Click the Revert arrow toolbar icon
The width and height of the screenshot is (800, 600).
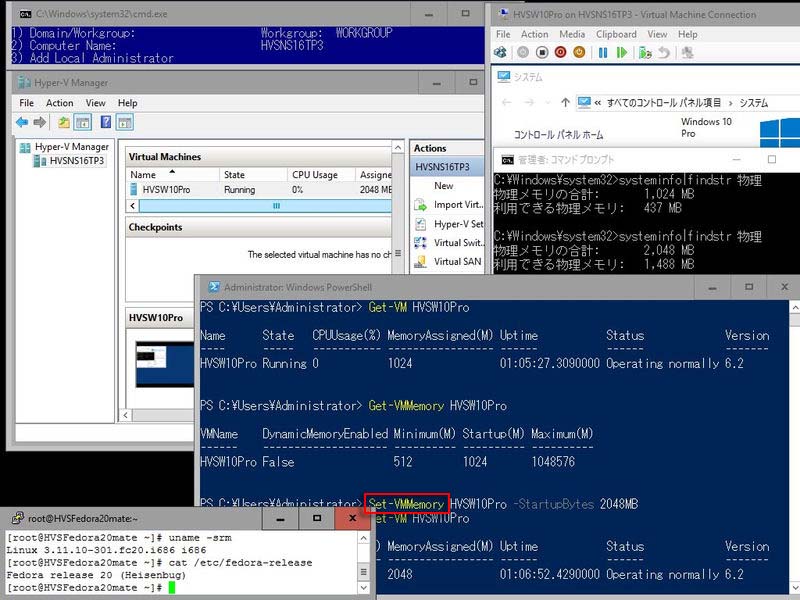click(x=664, y=53)
